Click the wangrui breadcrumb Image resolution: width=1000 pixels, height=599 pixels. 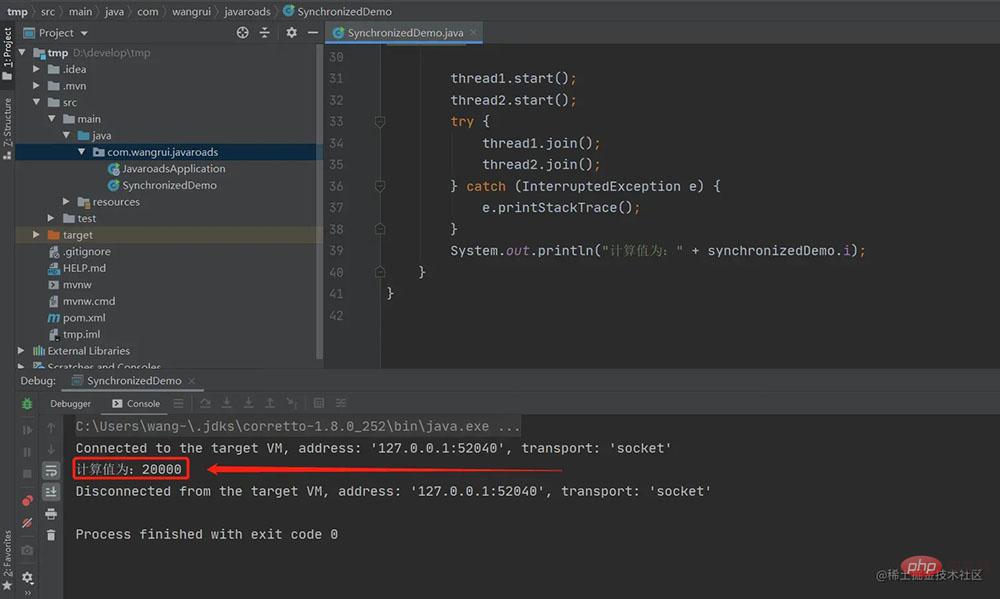[x=191, y=11]
